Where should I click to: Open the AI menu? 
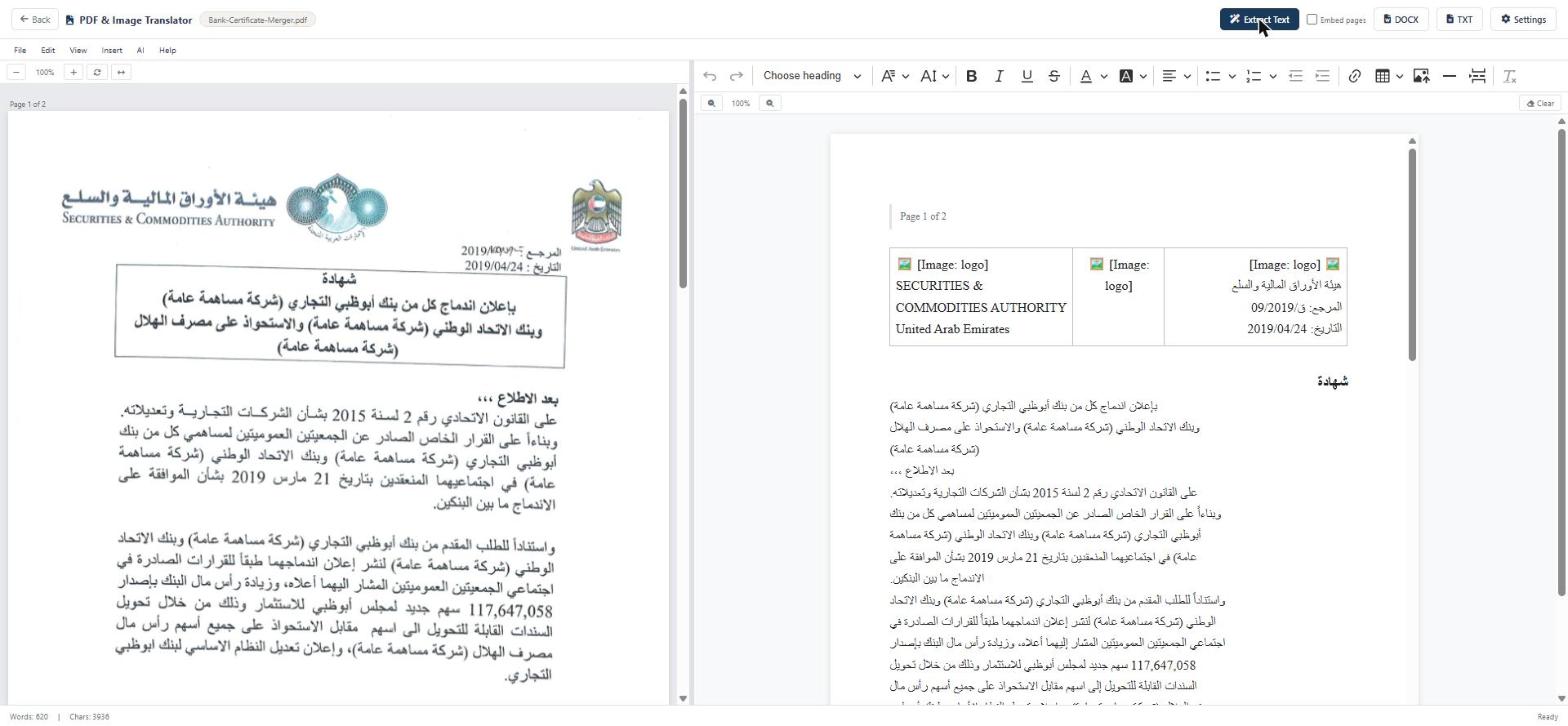coord(140,50)
